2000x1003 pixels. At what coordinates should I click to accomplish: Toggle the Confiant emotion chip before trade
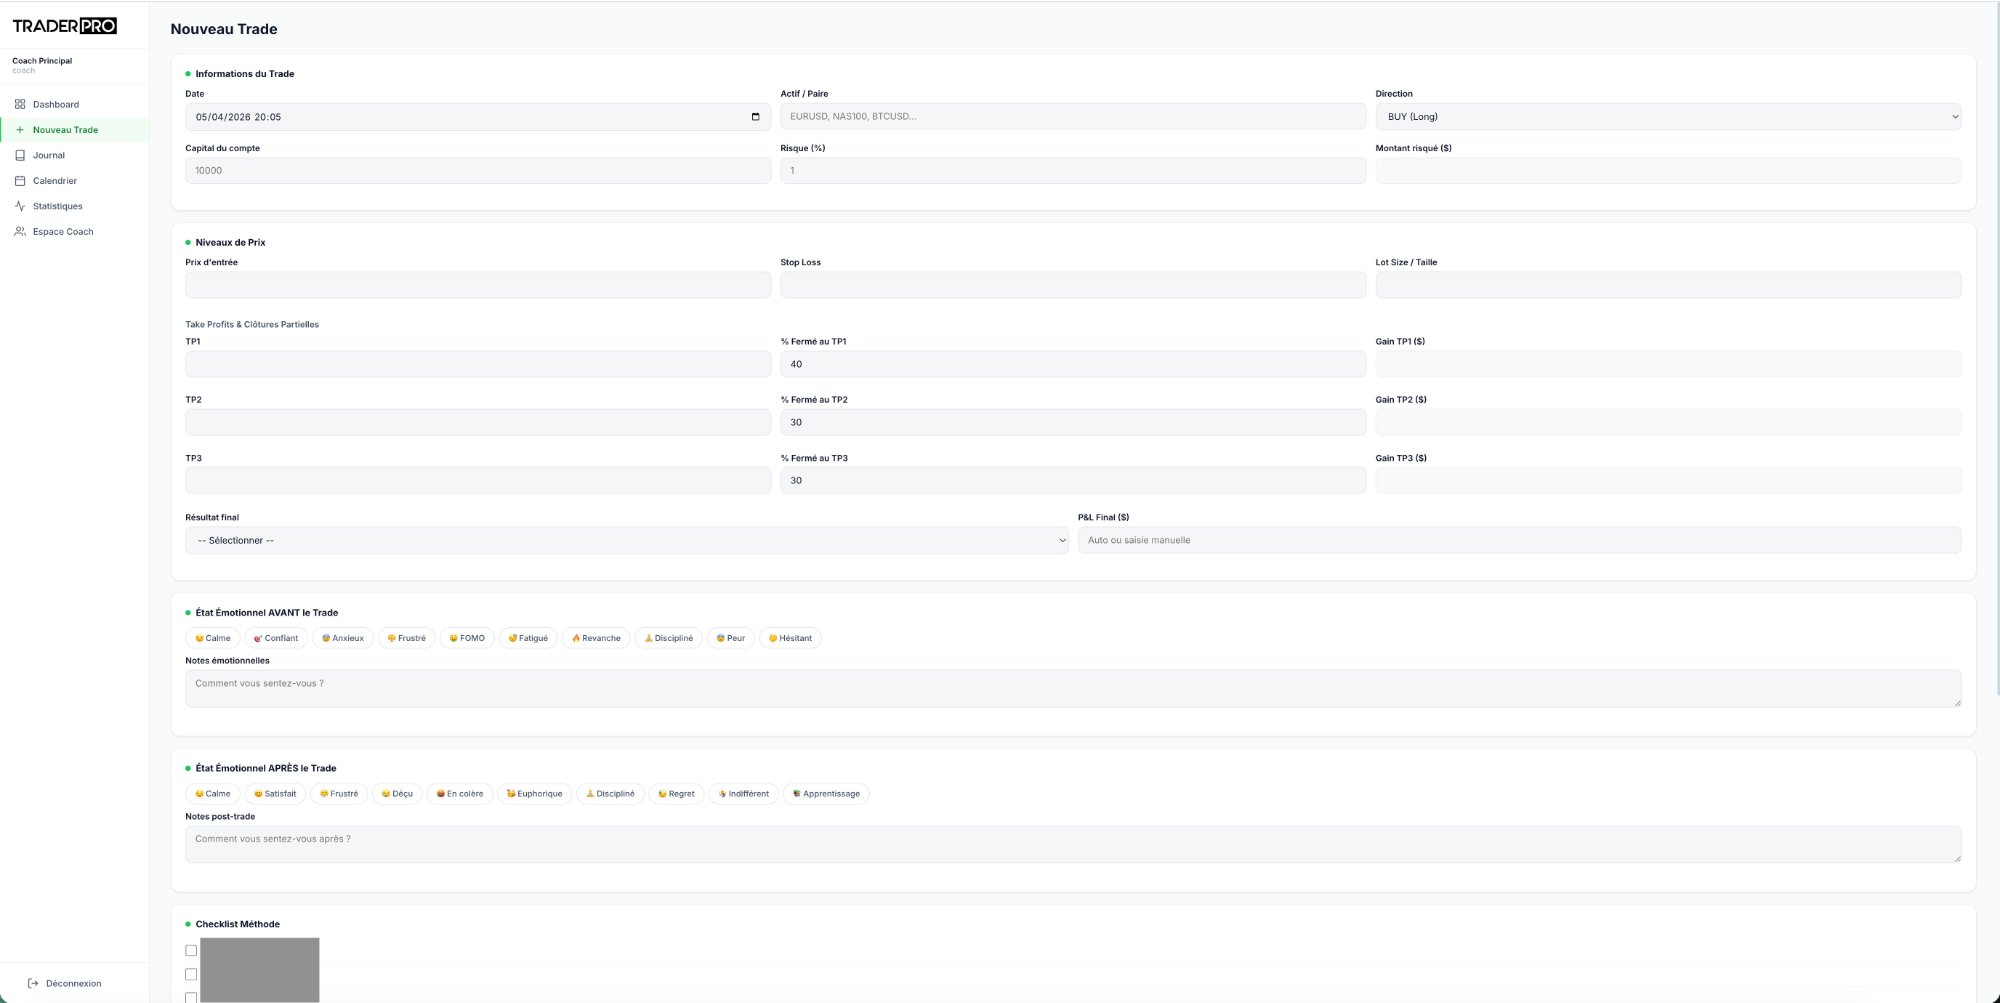276,638
